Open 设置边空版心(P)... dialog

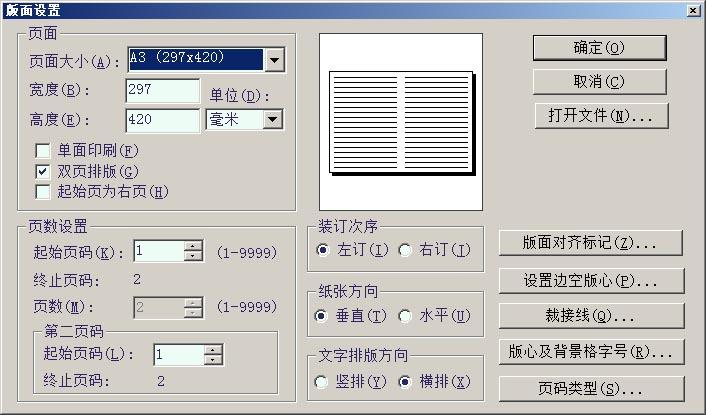click(x=592, y=281)
